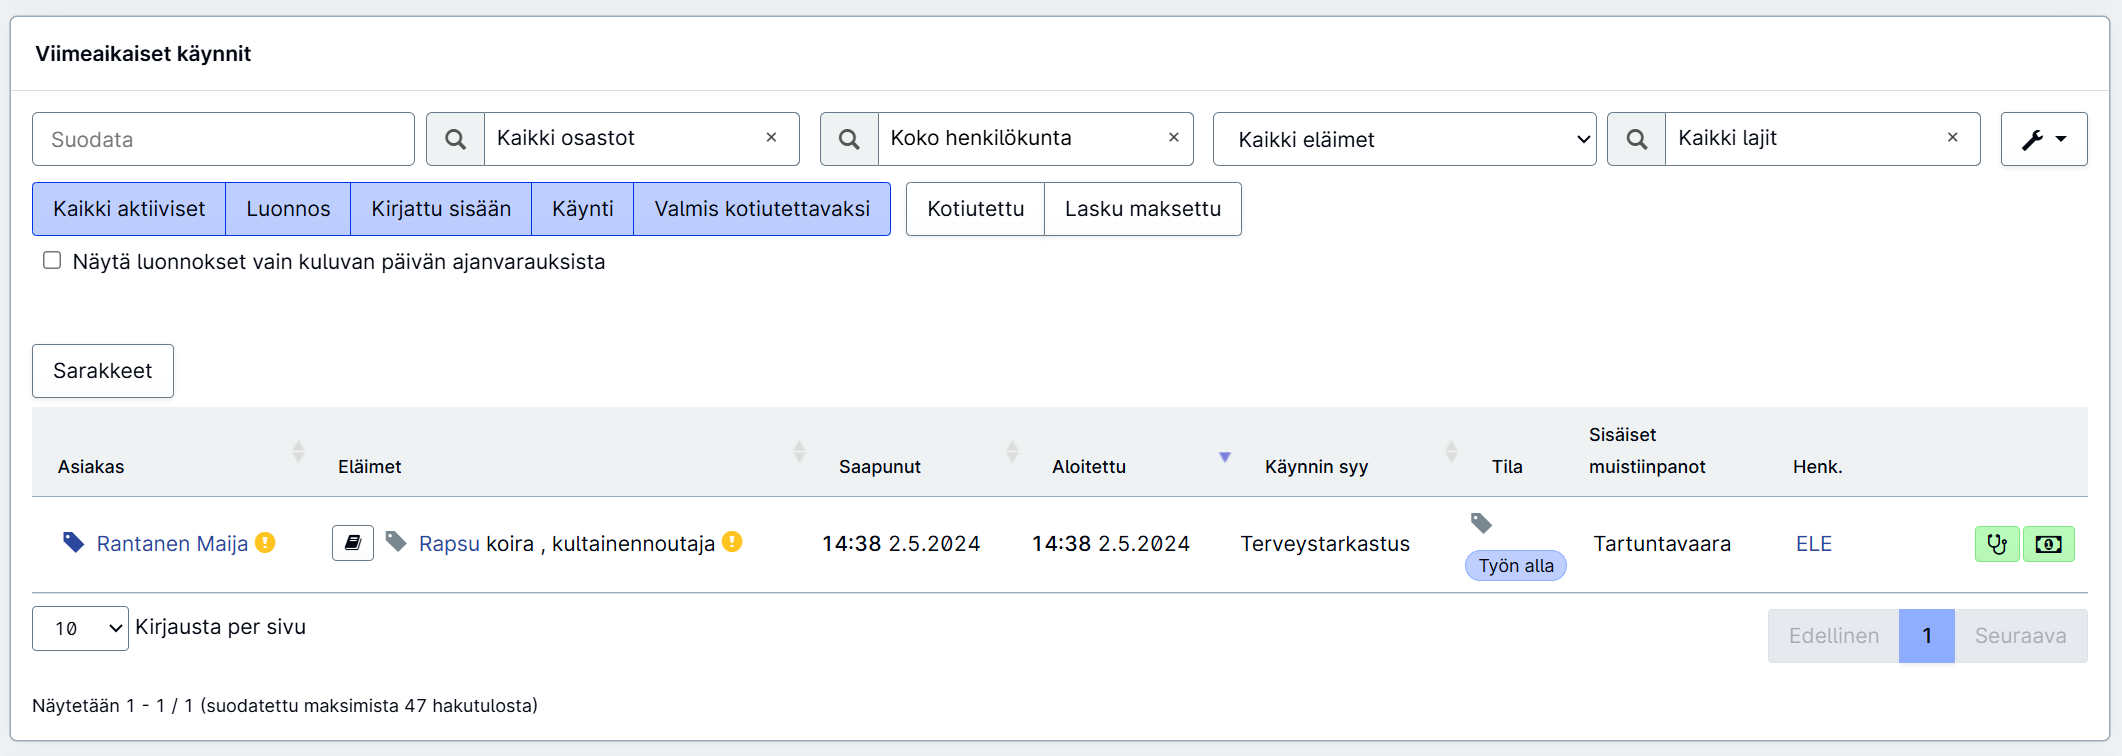This screenshot has width=2122, height=756.
Task: Open the Rapsu patient link
Action: [x=449, y=544]
